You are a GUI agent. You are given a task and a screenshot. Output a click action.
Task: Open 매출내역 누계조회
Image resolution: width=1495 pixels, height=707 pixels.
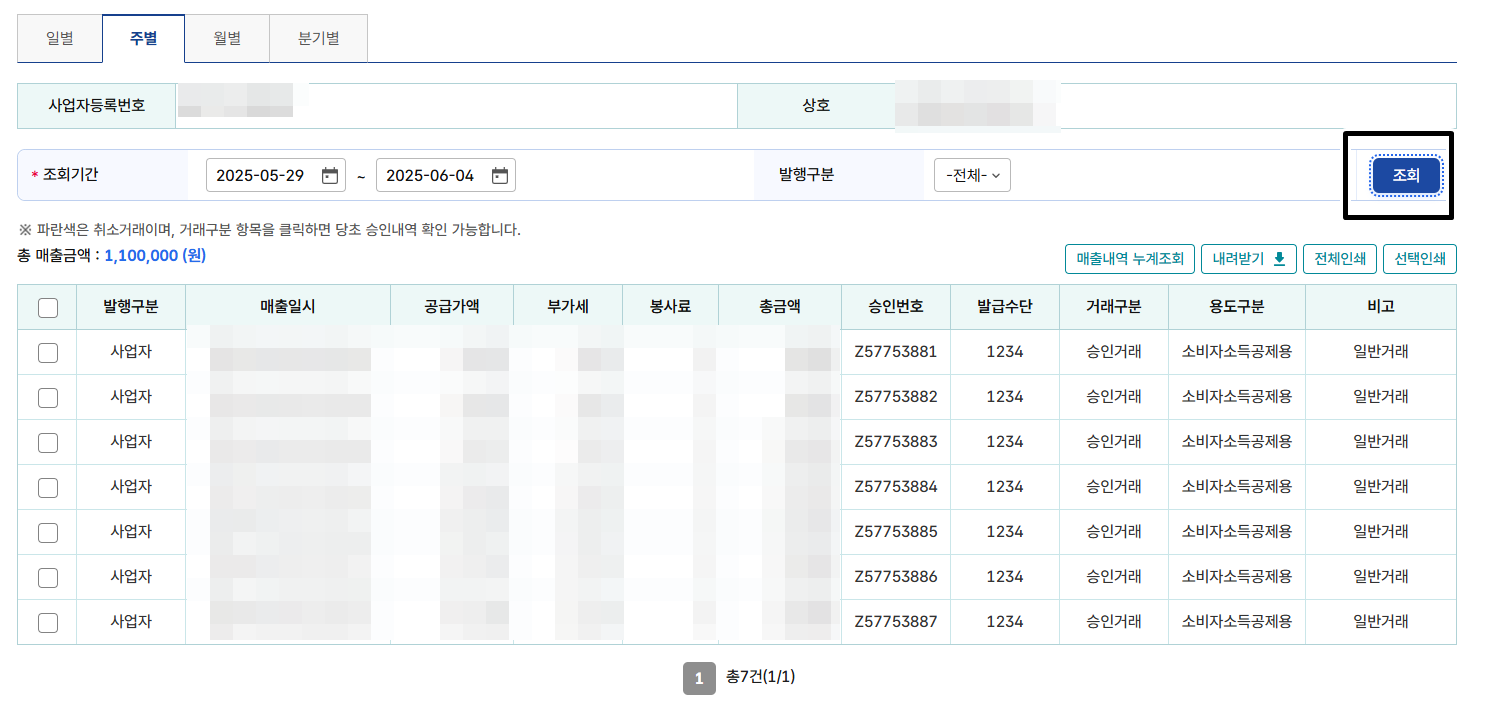(1130, 259)
